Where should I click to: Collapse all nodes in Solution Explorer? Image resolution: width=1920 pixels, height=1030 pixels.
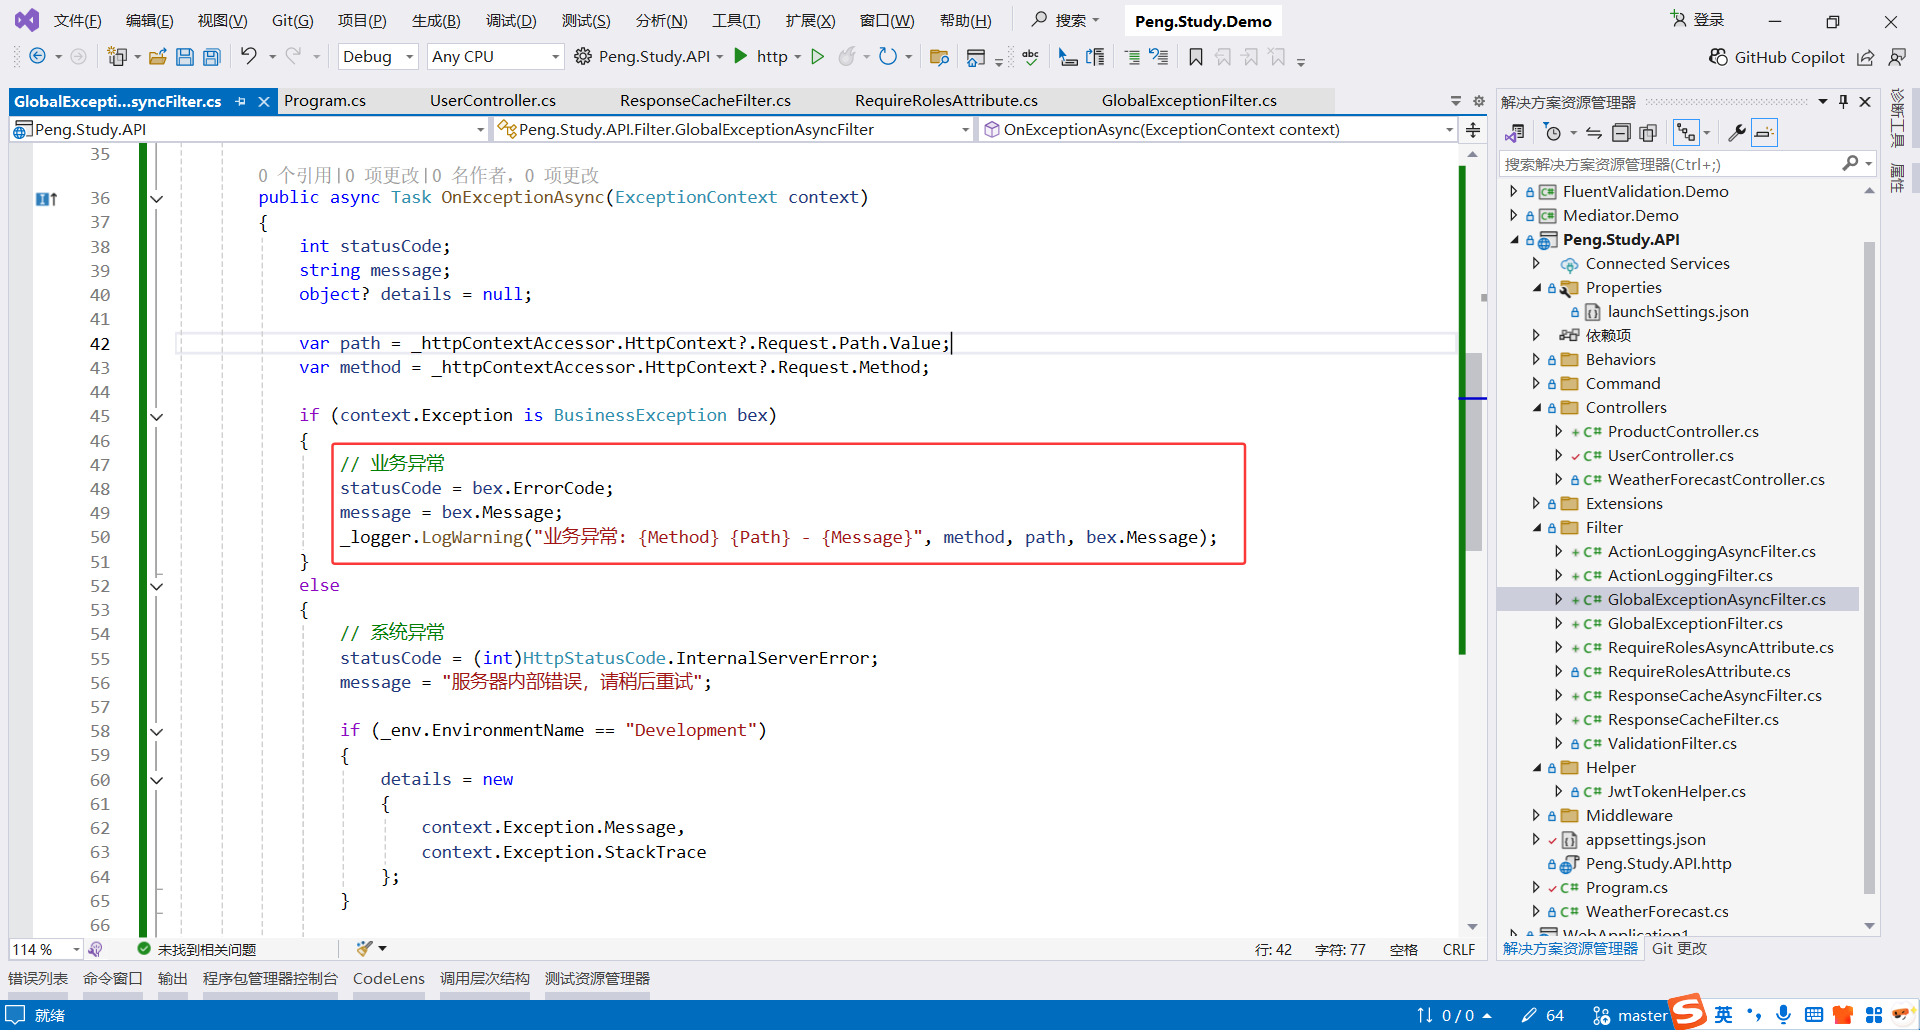click(x=1621, y=132)
